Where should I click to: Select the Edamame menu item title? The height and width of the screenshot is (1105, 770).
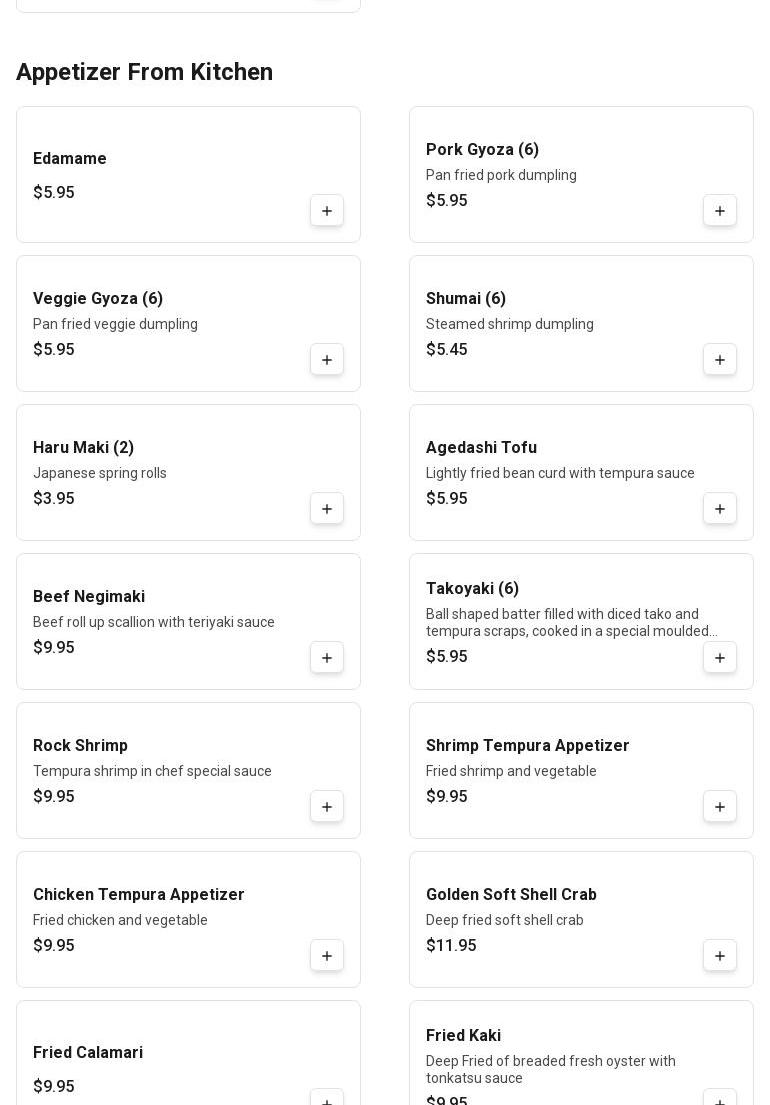[x=70, y=159]
